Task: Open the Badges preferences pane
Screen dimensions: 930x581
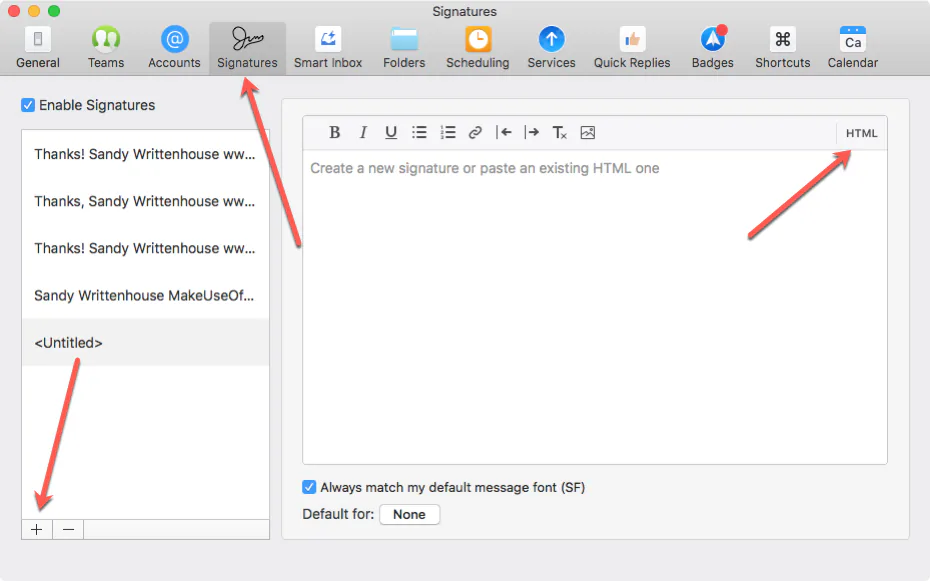Action: (x=712, y=49)
